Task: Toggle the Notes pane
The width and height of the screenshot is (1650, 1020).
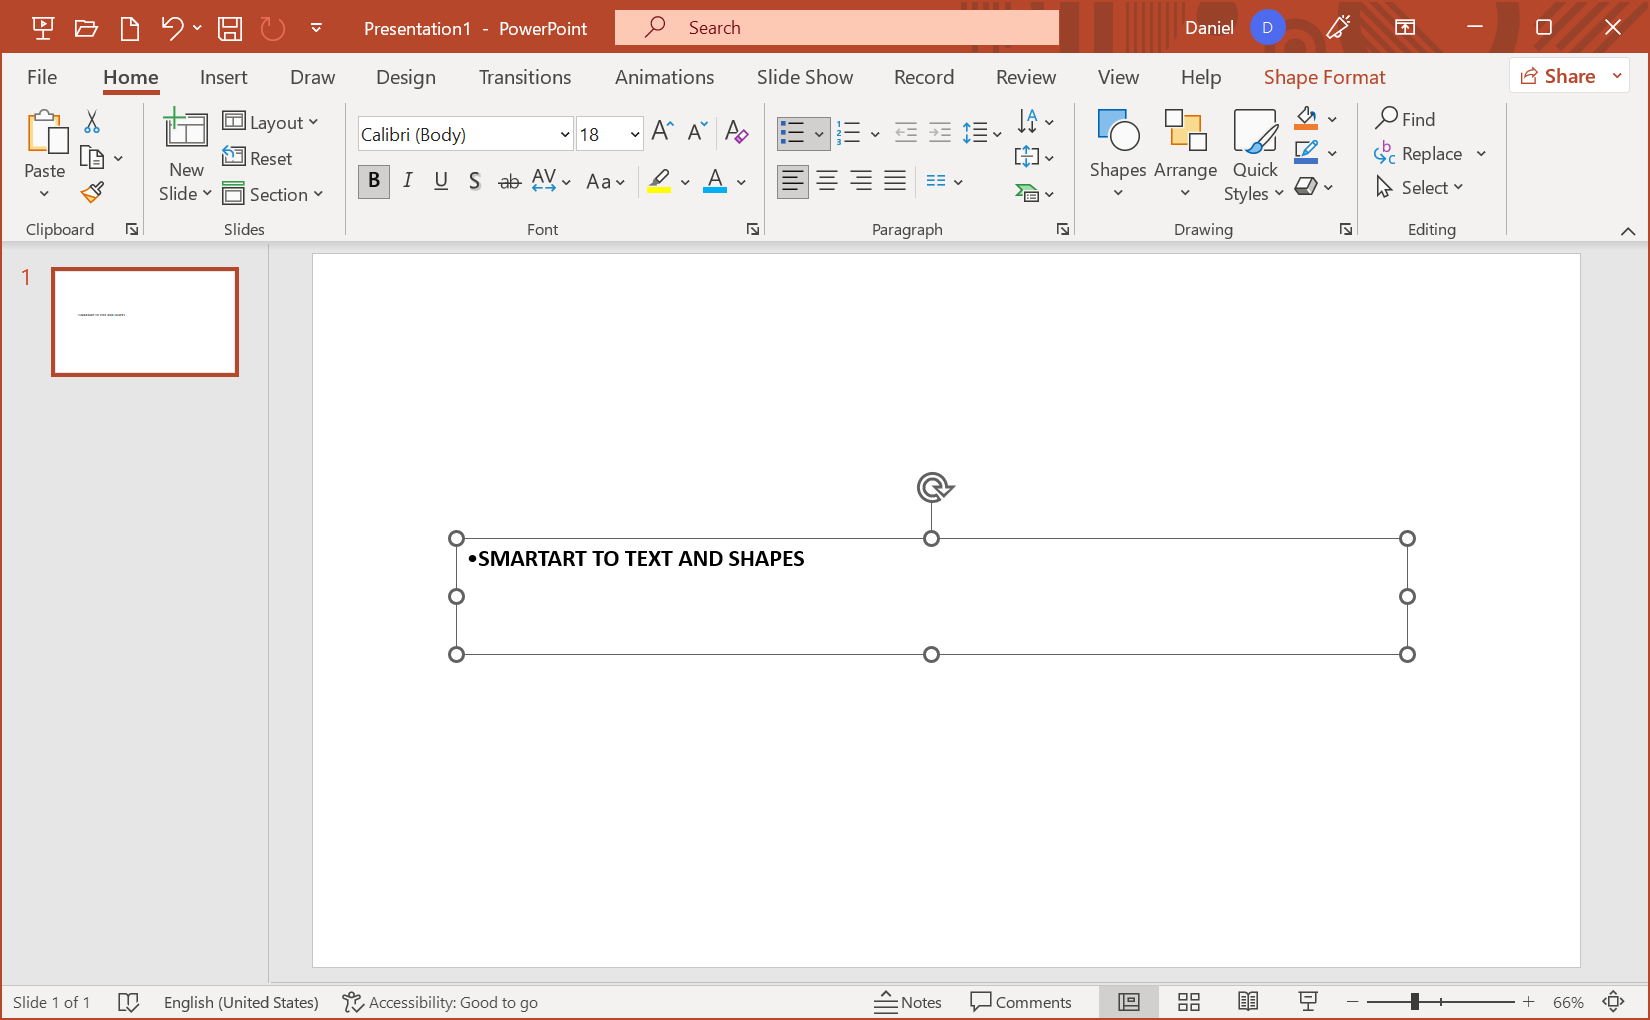Action: coord(908,1001)
